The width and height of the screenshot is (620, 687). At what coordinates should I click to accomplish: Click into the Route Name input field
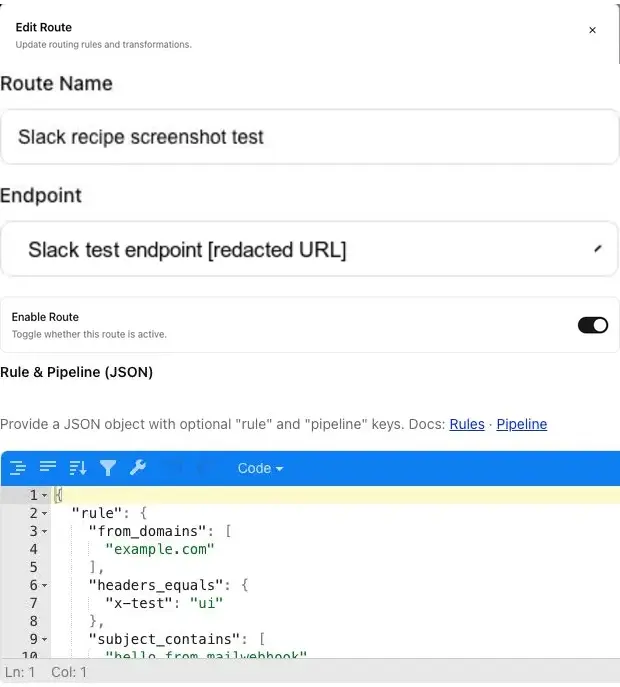point(309,137)
